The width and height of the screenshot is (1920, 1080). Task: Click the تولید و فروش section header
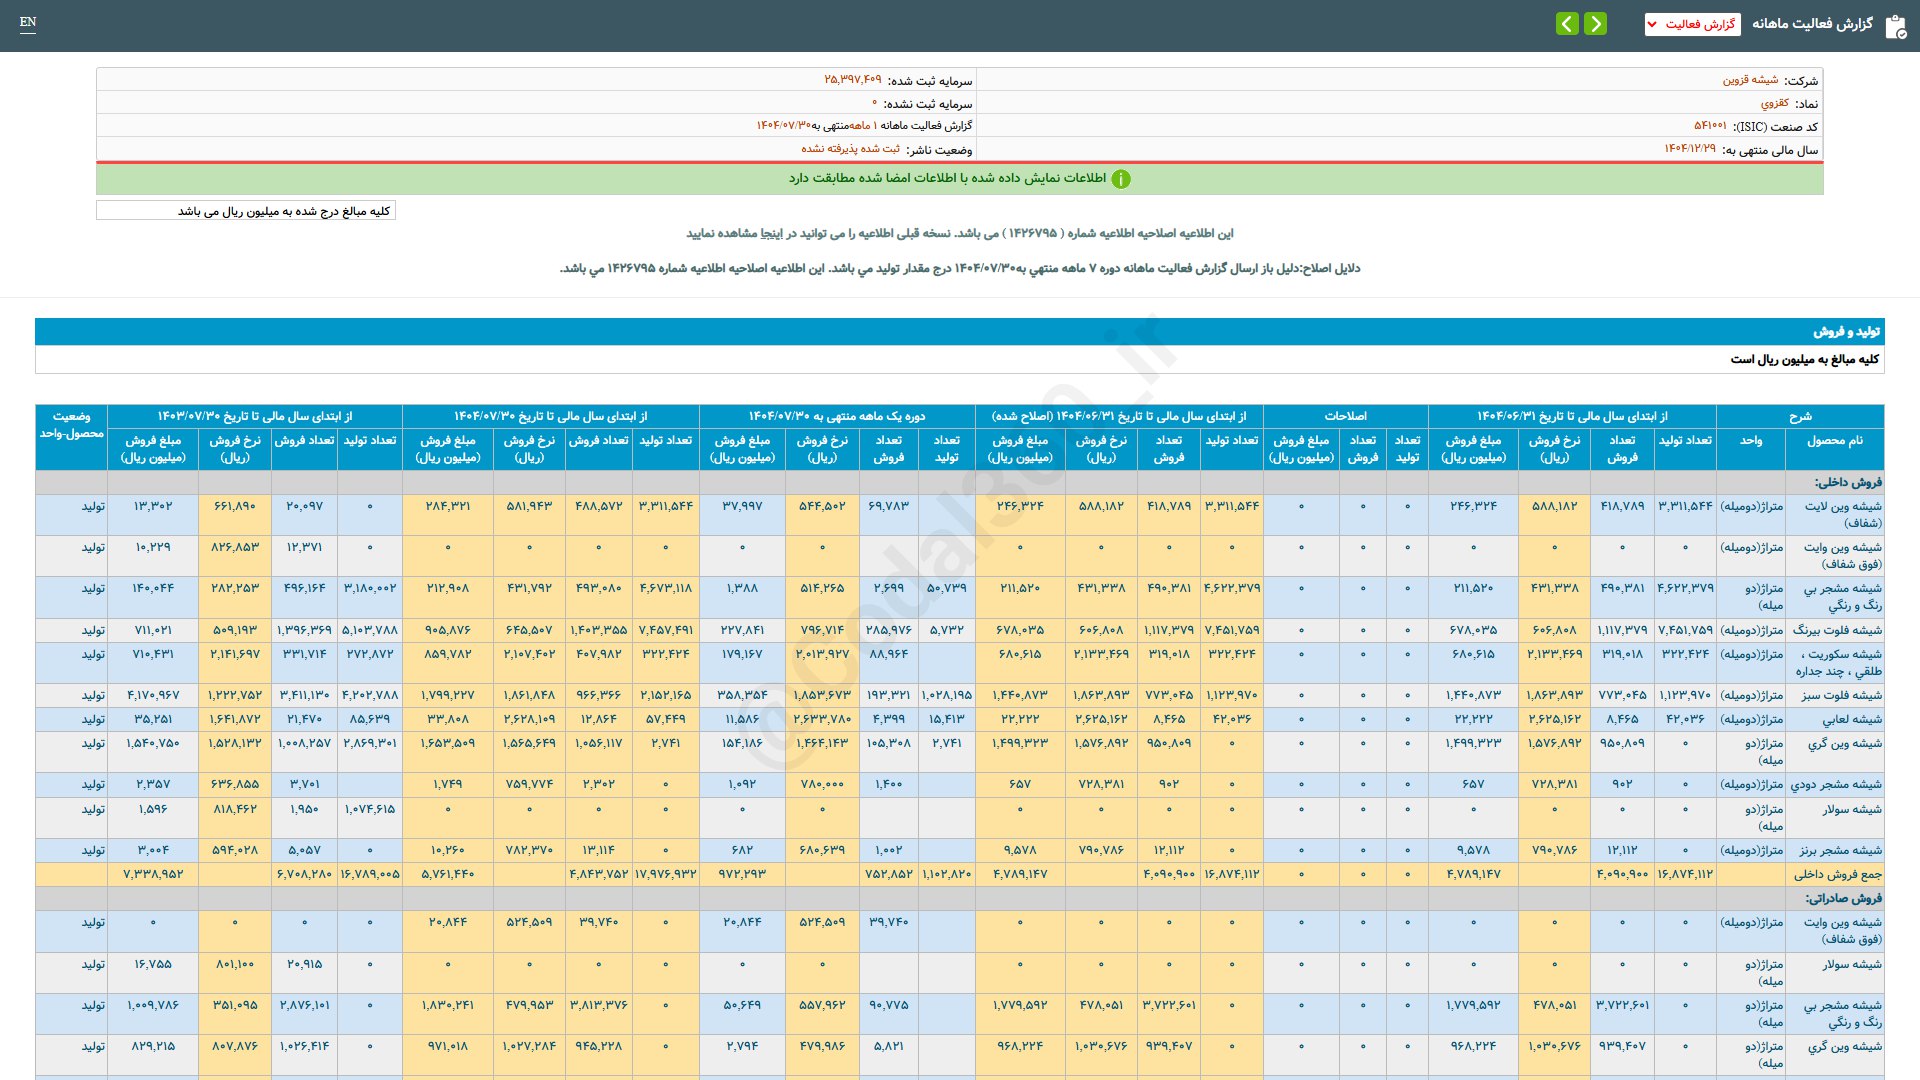point(1846,331)
